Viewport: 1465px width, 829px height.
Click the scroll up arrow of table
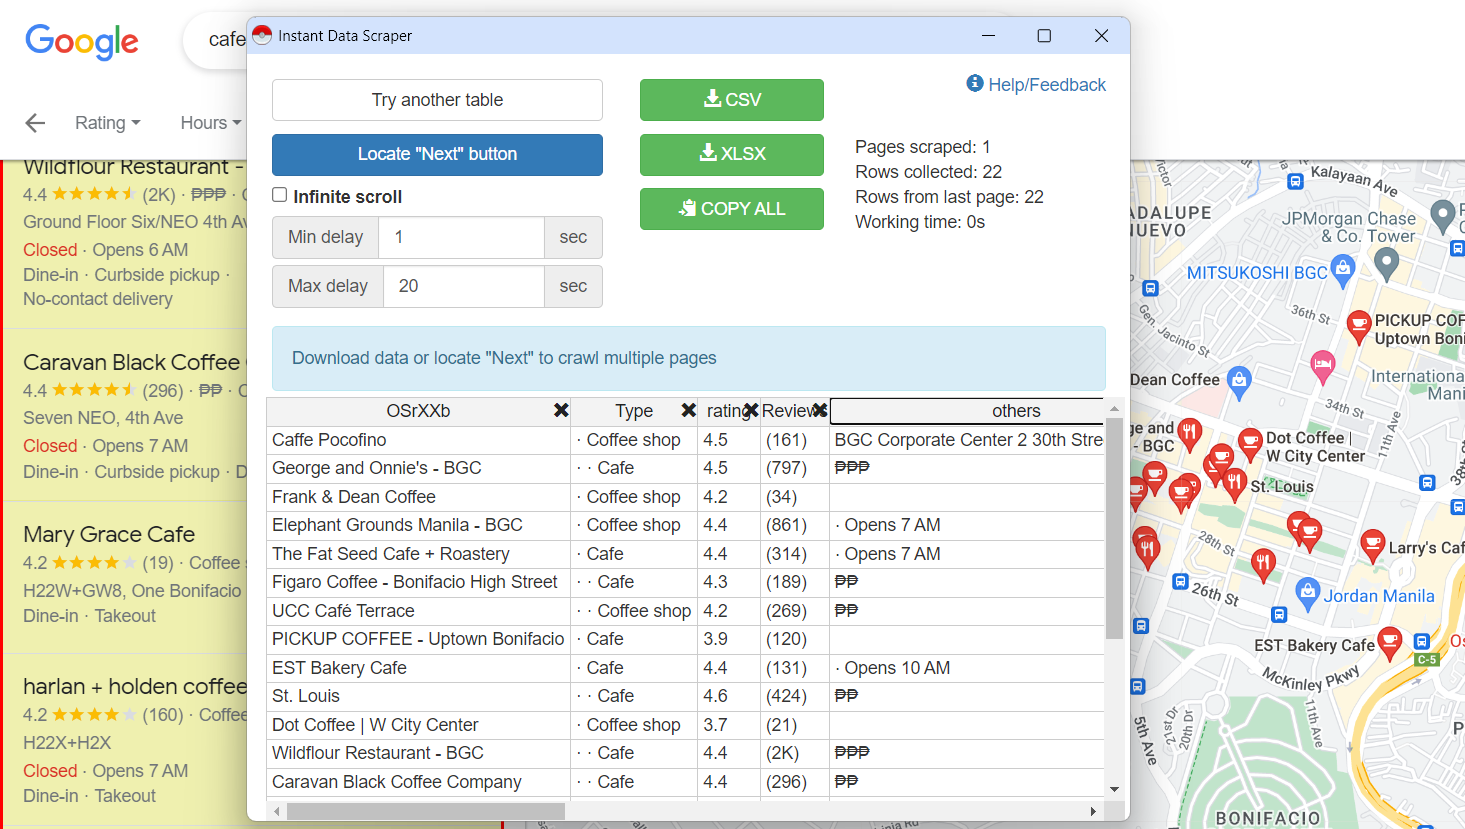1114,408
